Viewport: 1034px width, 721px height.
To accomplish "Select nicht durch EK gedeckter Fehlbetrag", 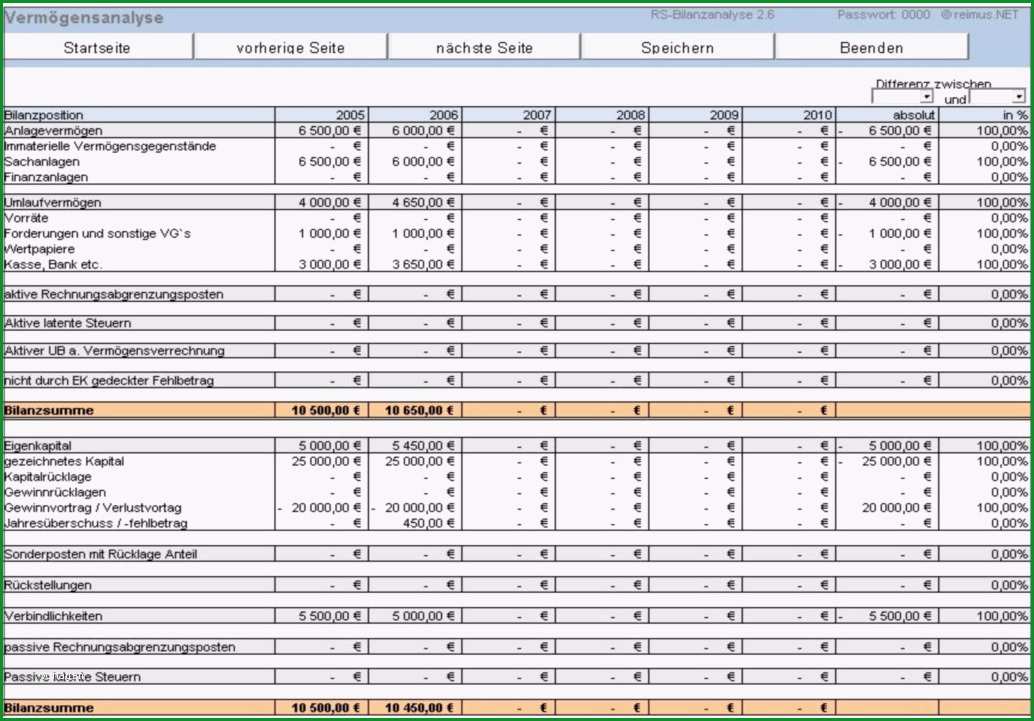I will pos(109,380).
